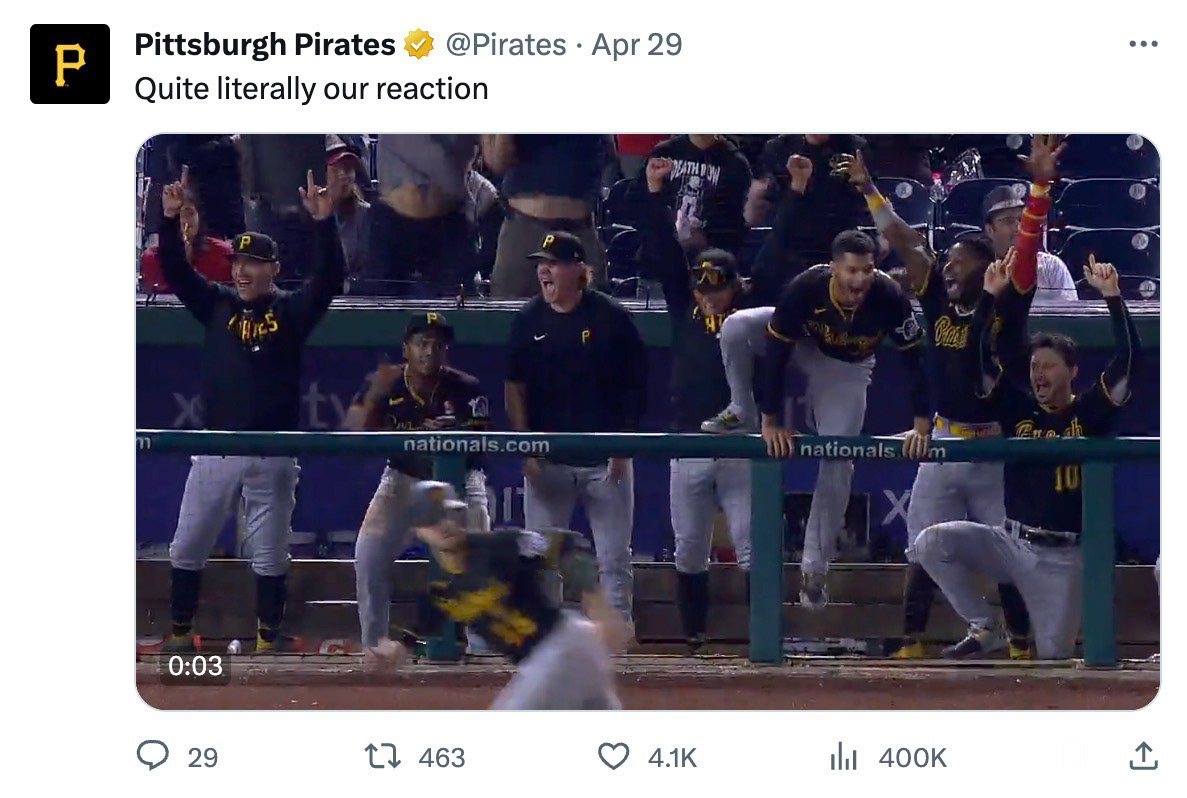Reply to the tweet via comment icon
This screenshot has height=798, width=1187.
152,757
